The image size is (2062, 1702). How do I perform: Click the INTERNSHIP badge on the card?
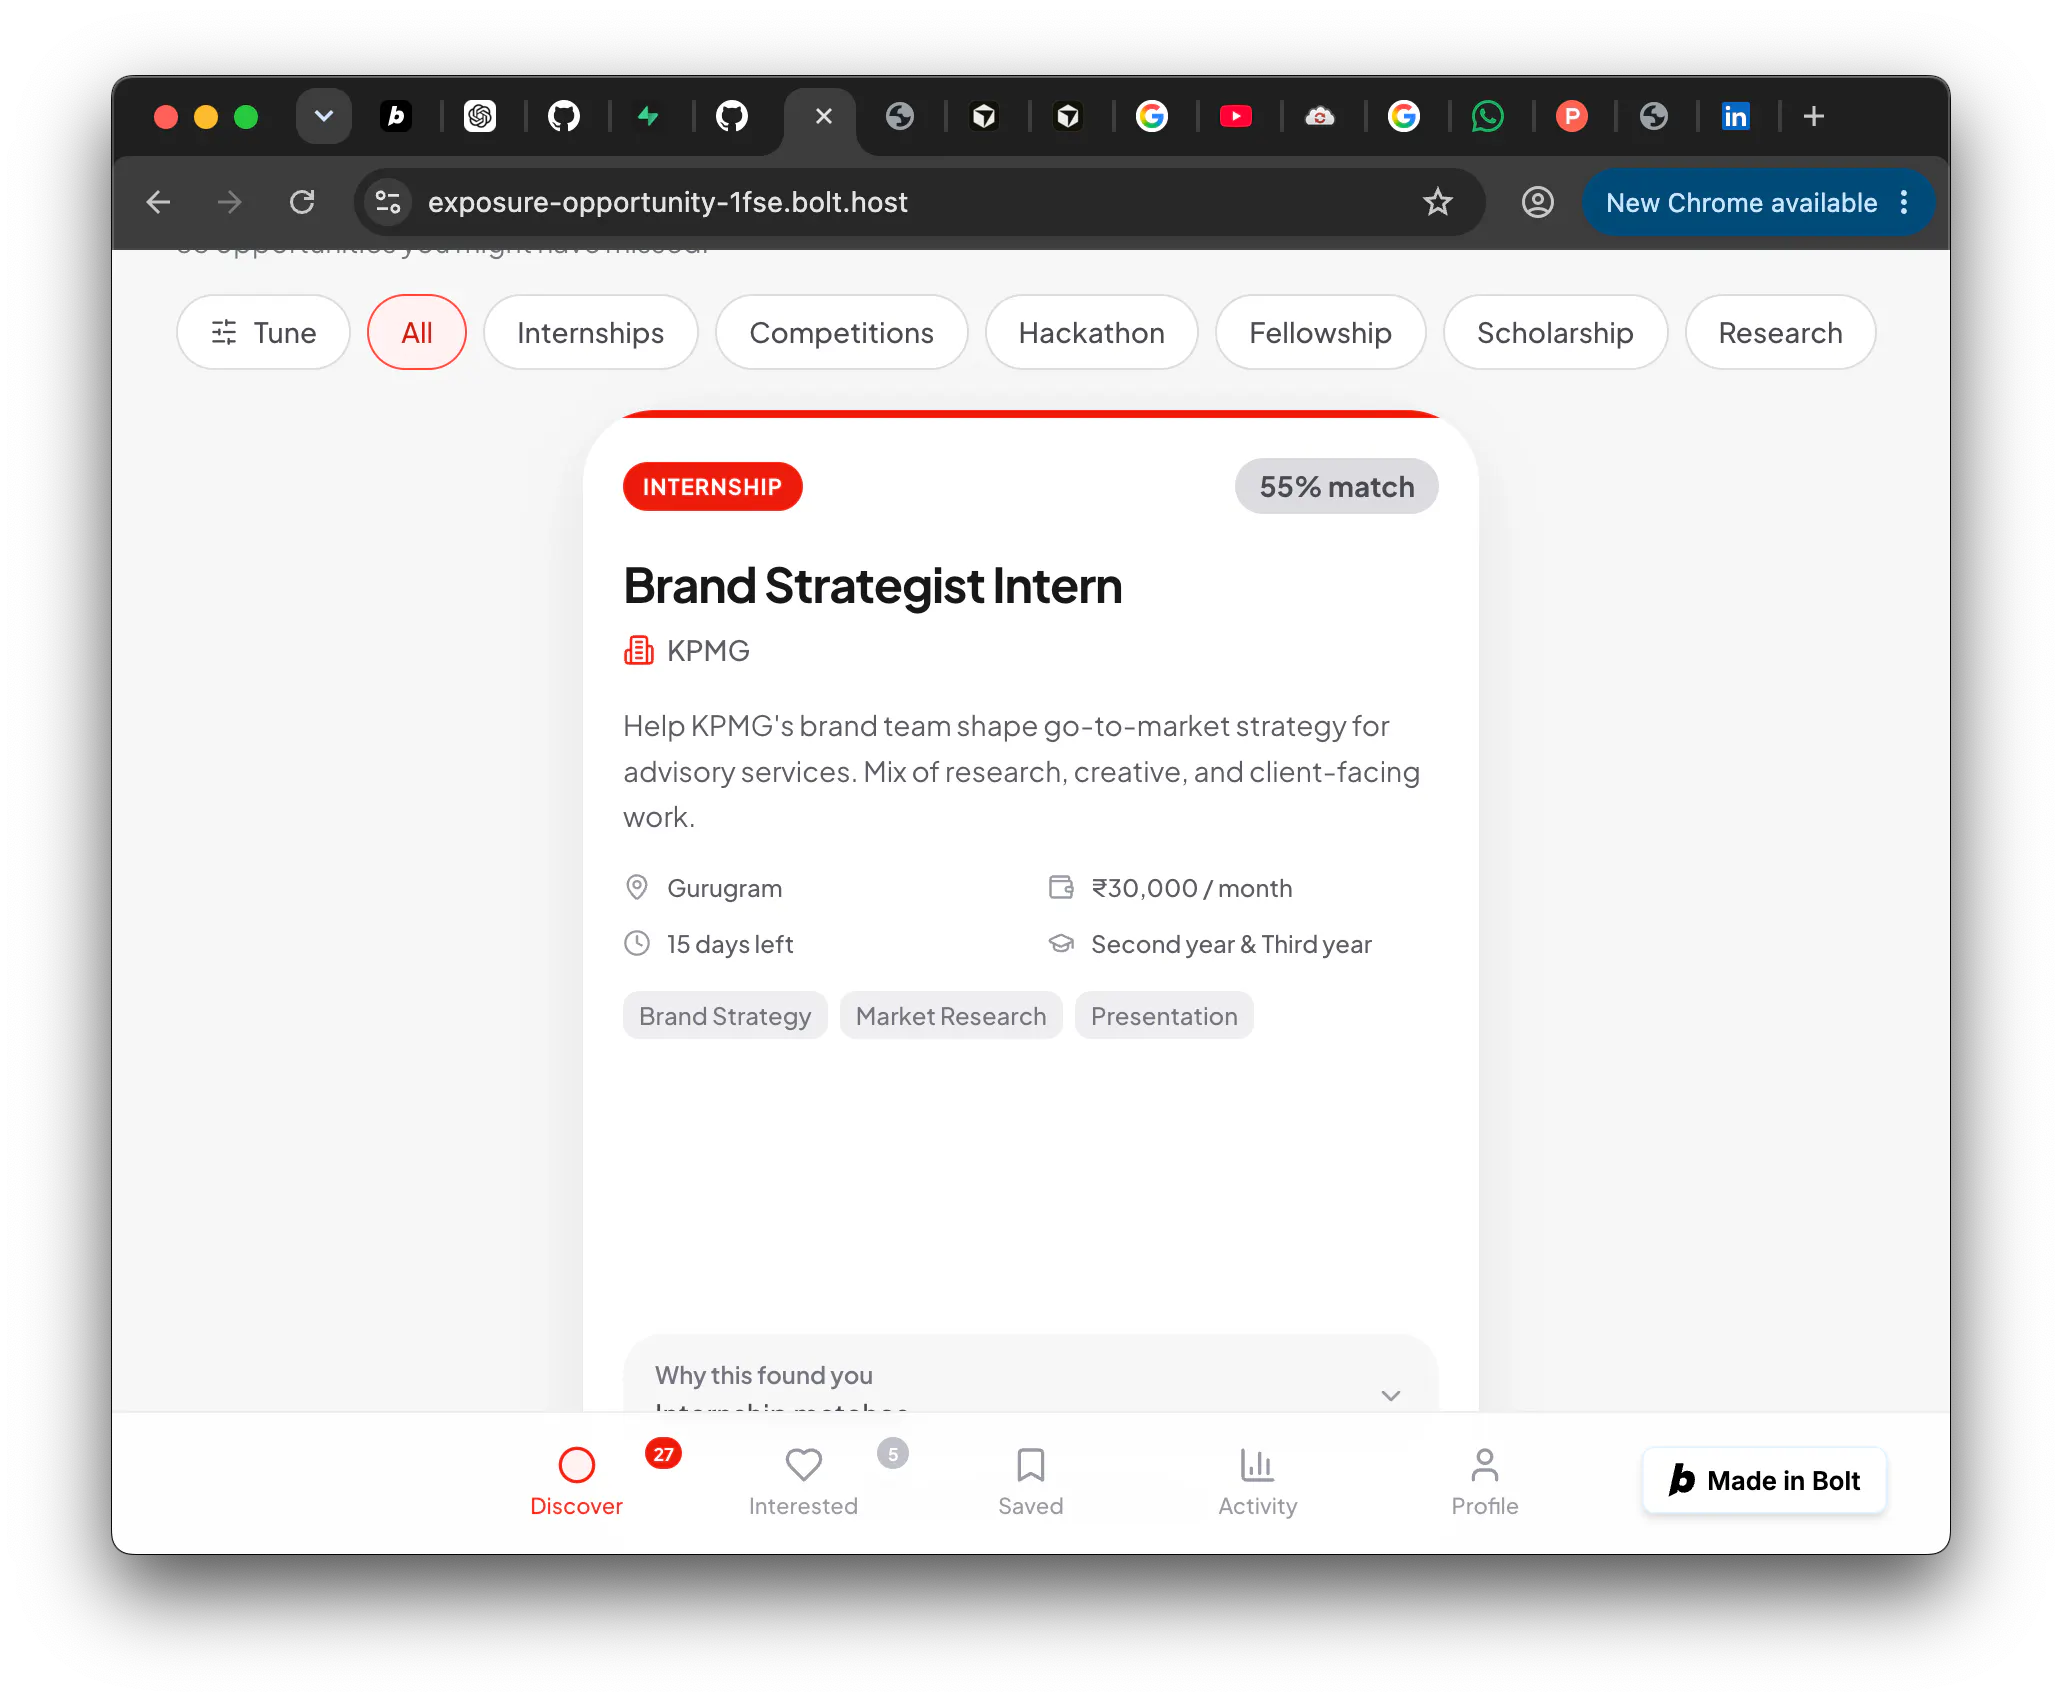click(713, 487)
